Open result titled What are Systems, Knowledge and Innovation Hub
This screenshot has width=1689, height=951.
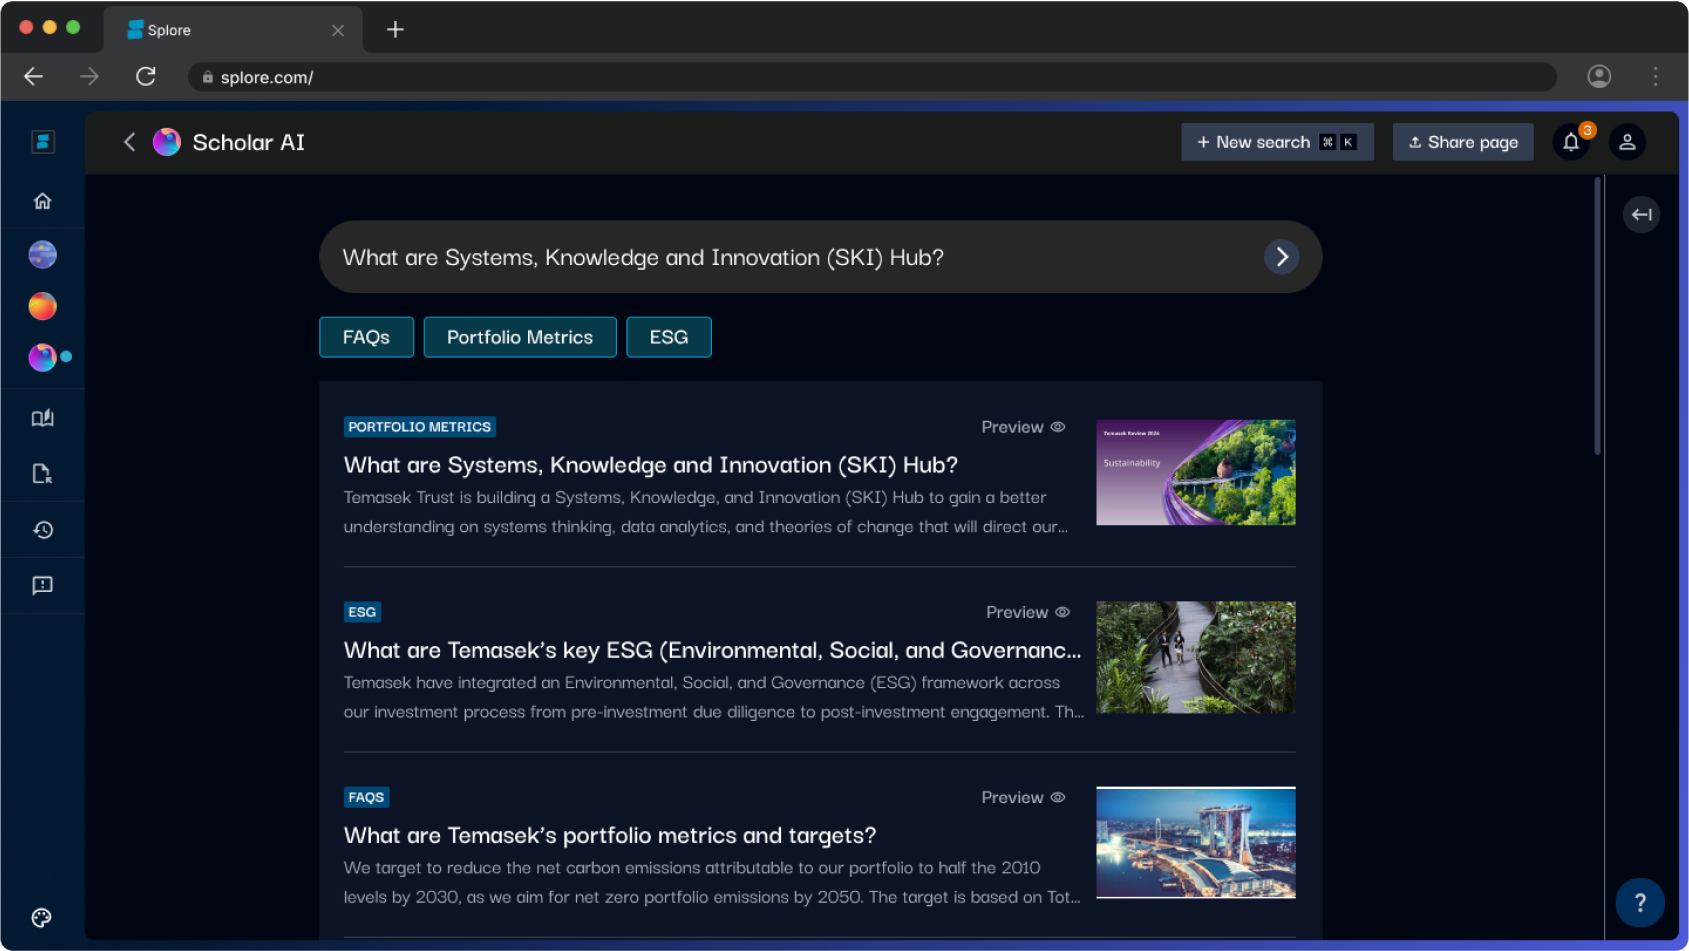[651, 465]
